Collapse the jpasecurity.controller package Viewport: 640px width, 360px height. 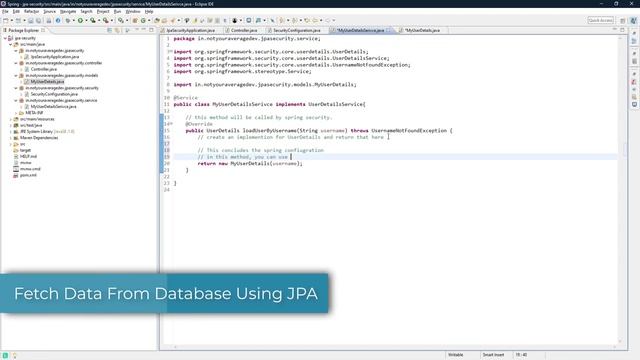click(16, 63)
